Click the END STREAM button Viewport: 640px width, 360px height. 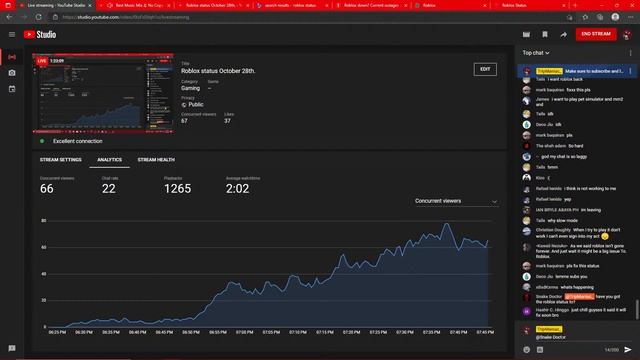point(596,34)
